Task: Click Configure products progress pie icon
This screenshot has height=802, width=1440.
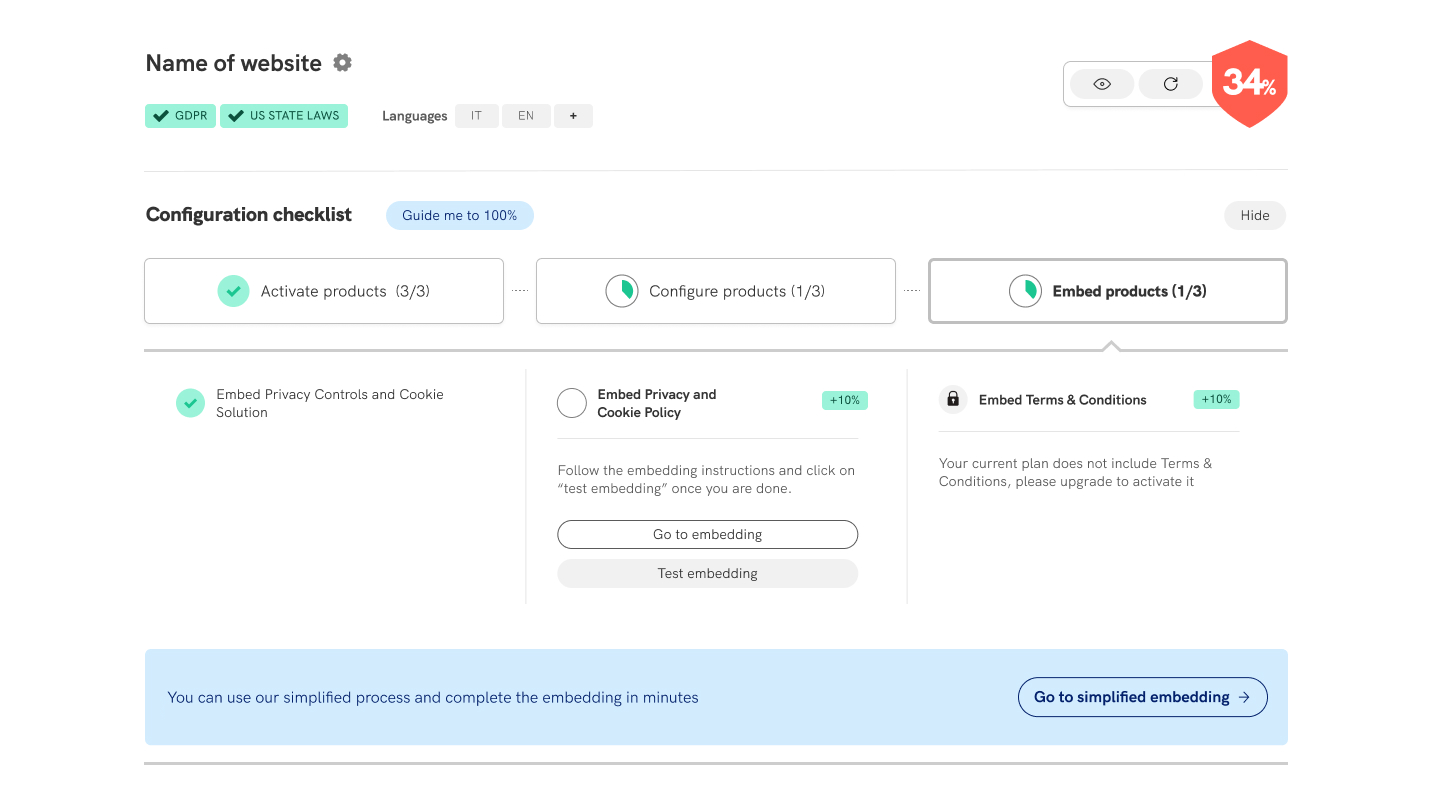Action: point(621,291)
